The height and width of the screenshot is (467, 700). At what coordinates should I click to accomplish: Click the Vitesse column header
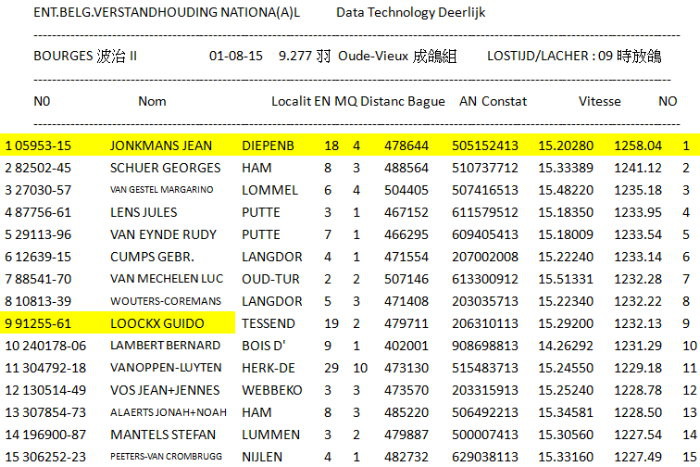(x=599, y=101)
